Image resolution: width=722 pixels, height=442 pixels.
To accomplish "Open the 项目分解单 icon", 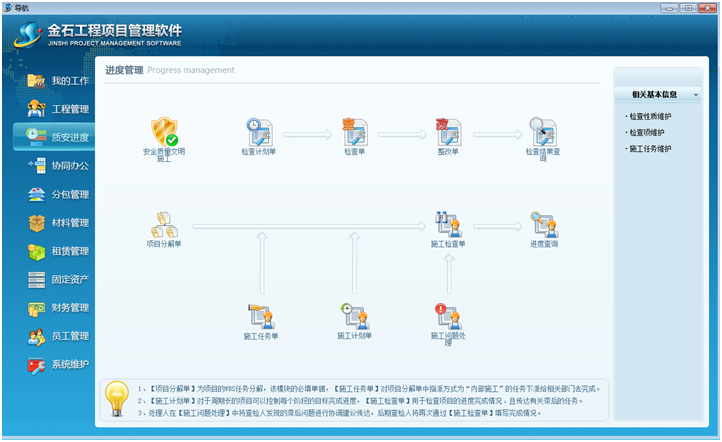I will (164, 225).
